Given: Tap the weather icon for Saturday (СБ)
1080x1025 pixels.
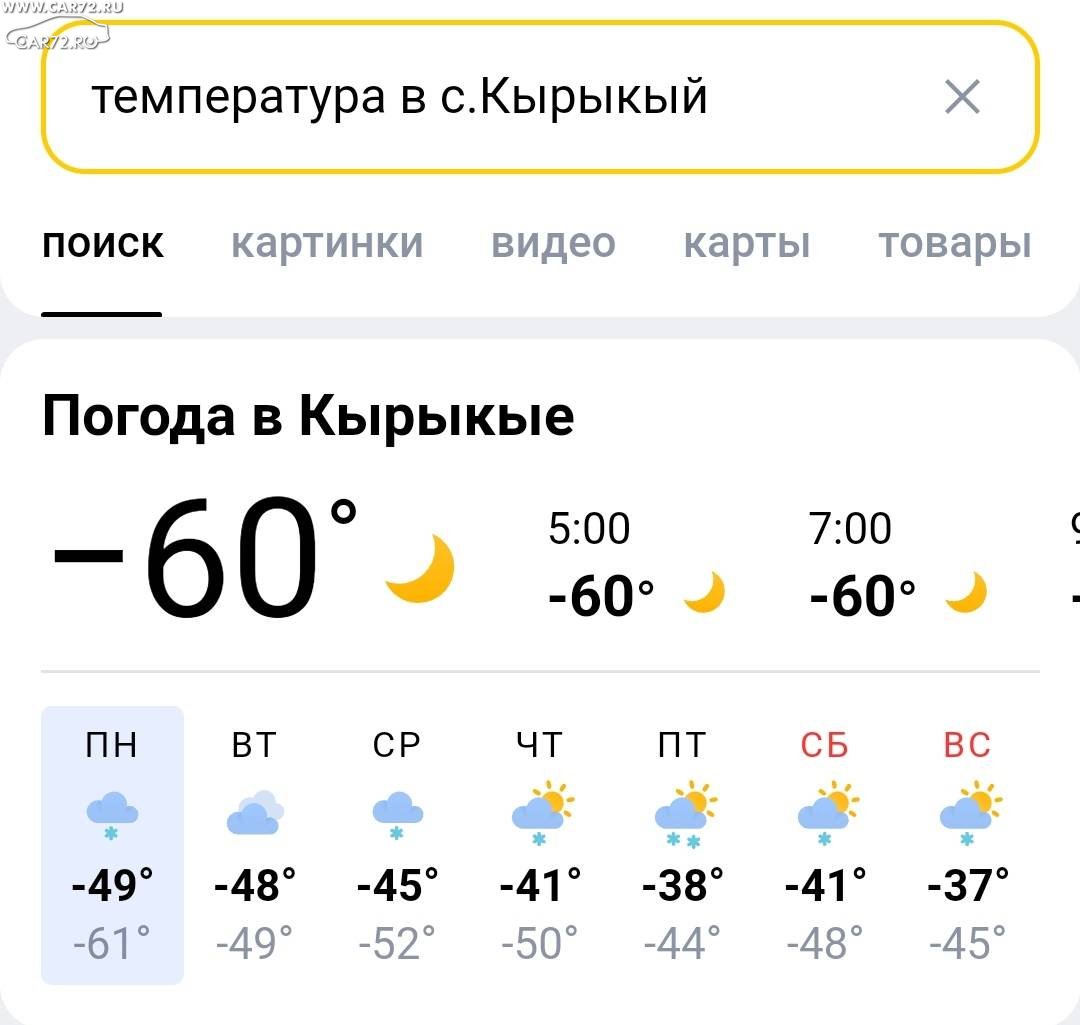Looking at the screenshot, I should [x=828, y=813].
